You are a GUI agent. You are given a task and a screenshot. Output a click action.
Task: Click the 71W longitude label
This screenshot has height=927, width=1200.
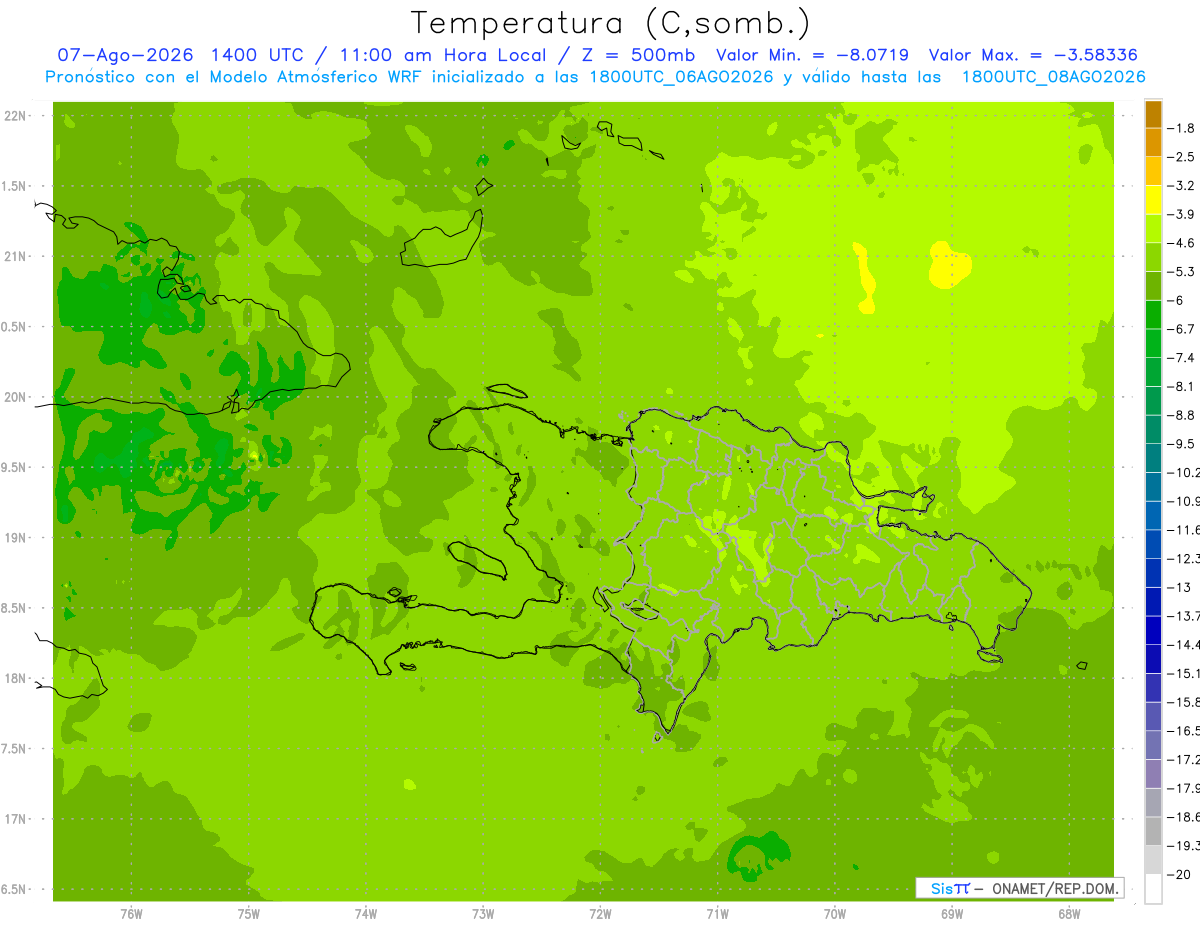pyautogui.click(x=717, y=914)
